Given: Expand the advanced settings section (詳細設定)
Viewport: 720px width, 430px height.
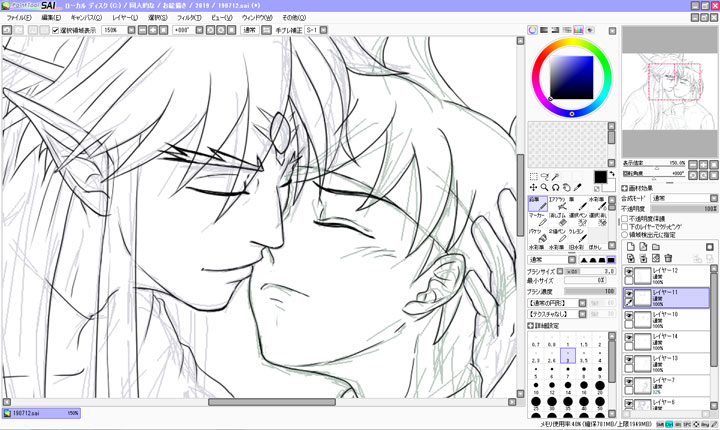Looking at the screenshot, I should (x=531, y=326).
